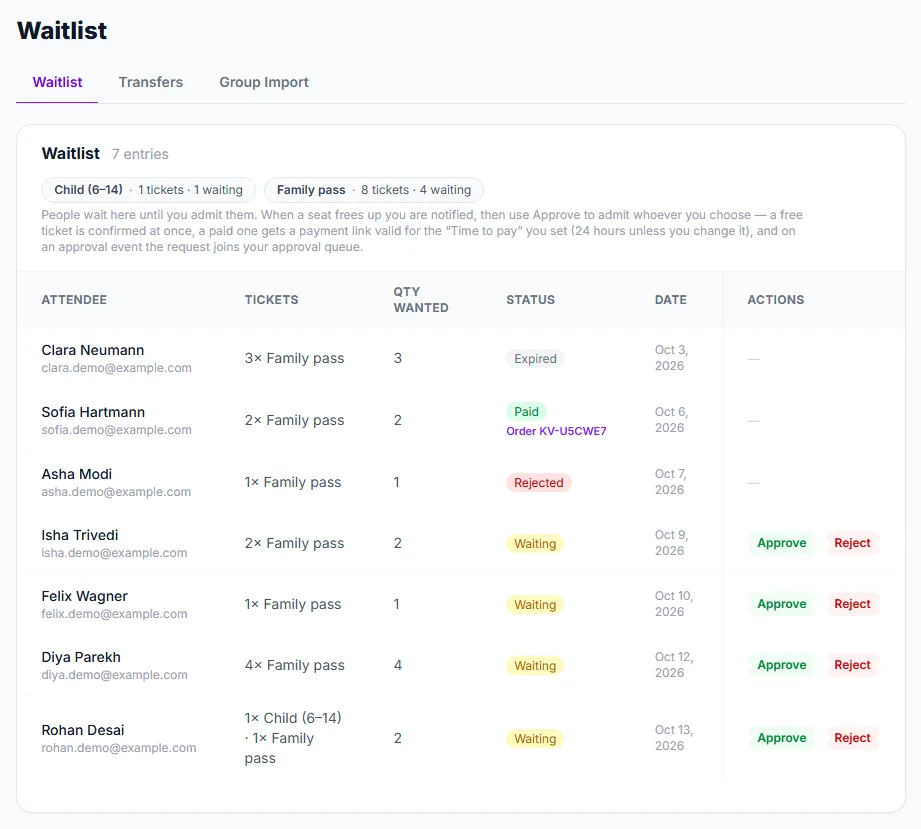
Task: Click Waiting badge in Isha Trivedi's row
Action: [535, 543]
